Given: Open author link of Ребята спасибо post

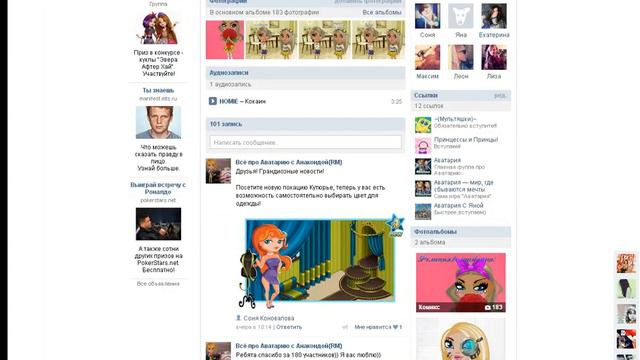Looking at the screenshot, I should click(289, 346).
